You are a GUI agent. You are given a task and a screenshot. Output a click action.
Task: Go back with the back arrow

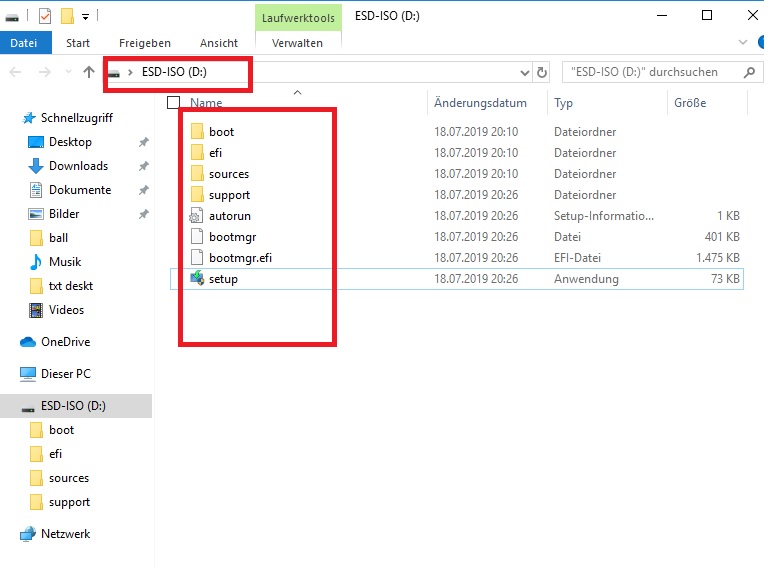pos(15,72)
